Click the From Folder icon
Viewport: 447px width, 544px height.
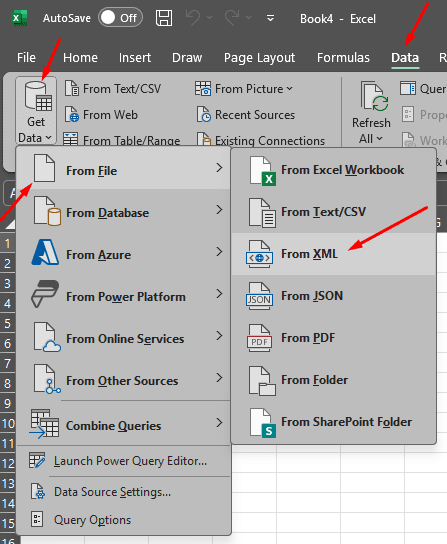(262, 381)
